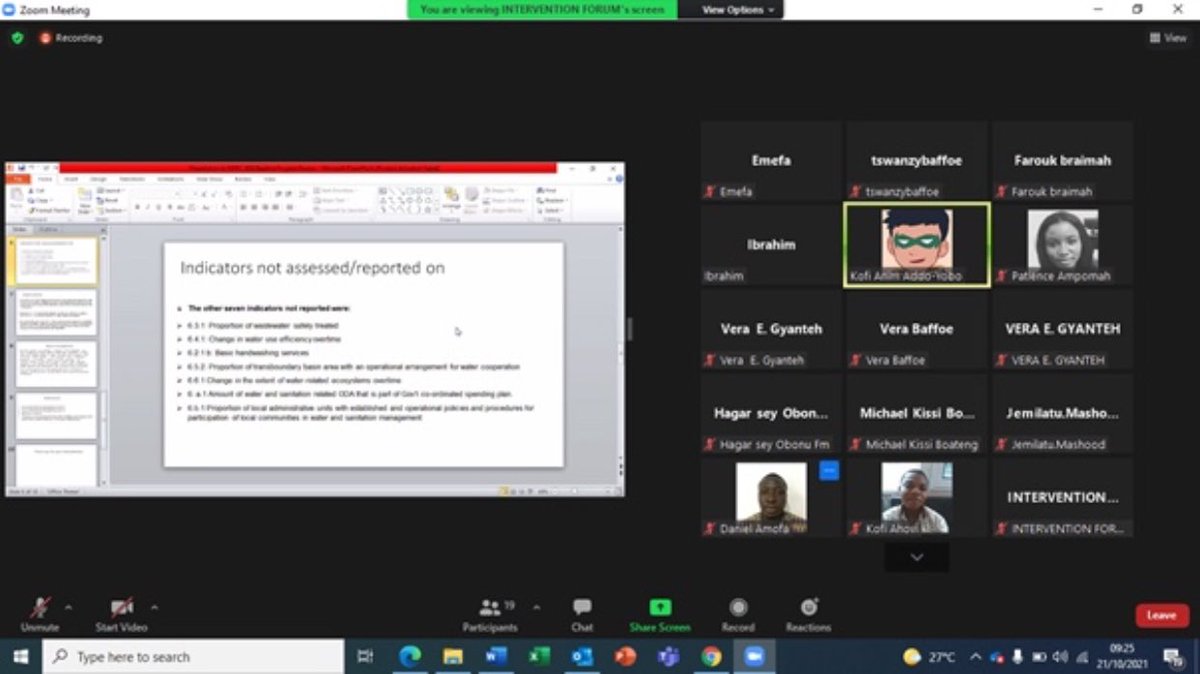This screenshot has height=674, width=1200.
Task: Click the red Leave button
Action: point(1162,615)
